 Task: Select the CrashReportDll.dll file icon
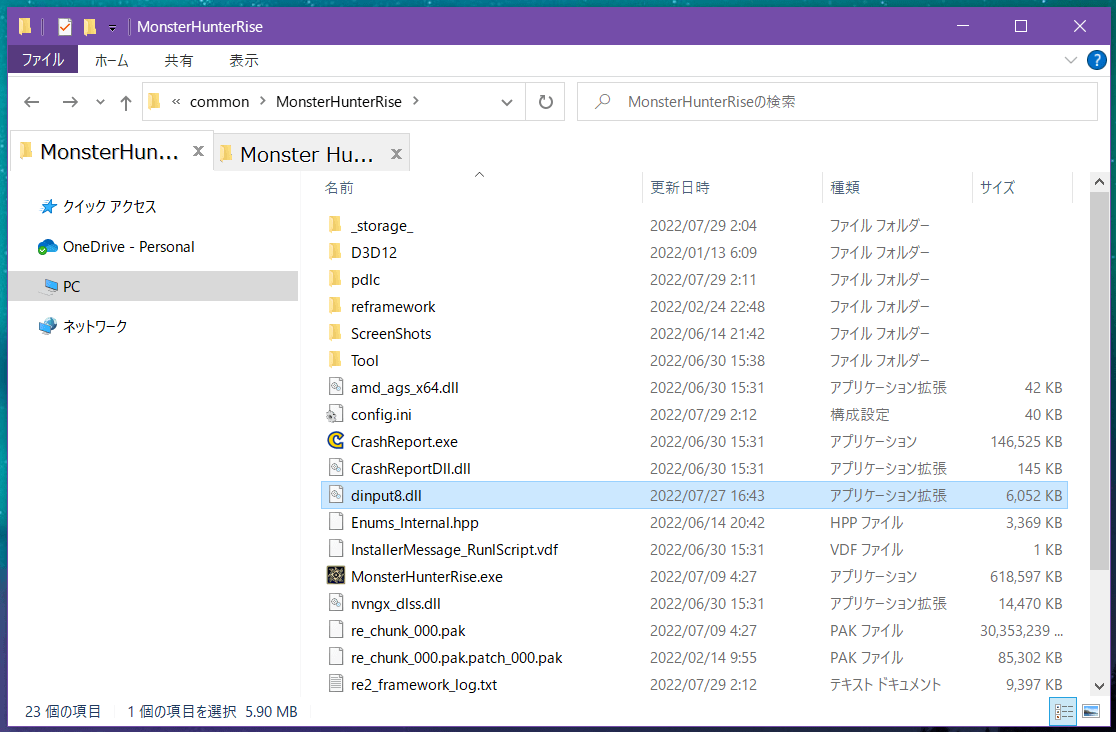[336, 468]
